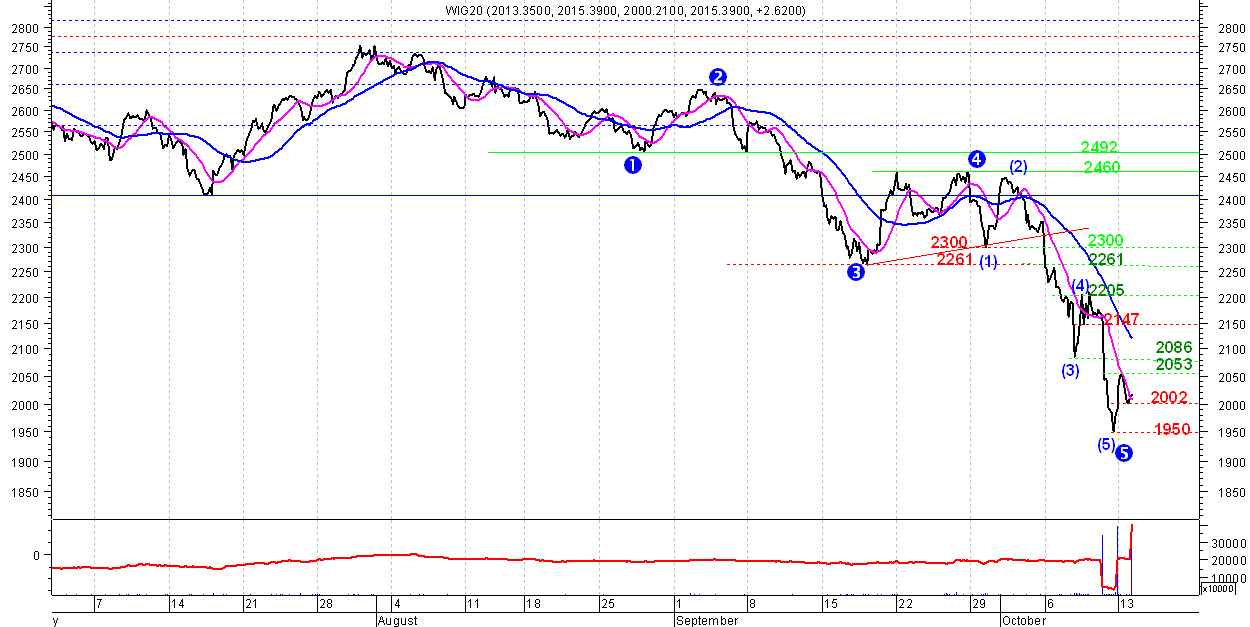Click the date tick labeled 29
The width and height of the screenshot is (1250, 627).
pyautogui.click(x=980, y=604)
